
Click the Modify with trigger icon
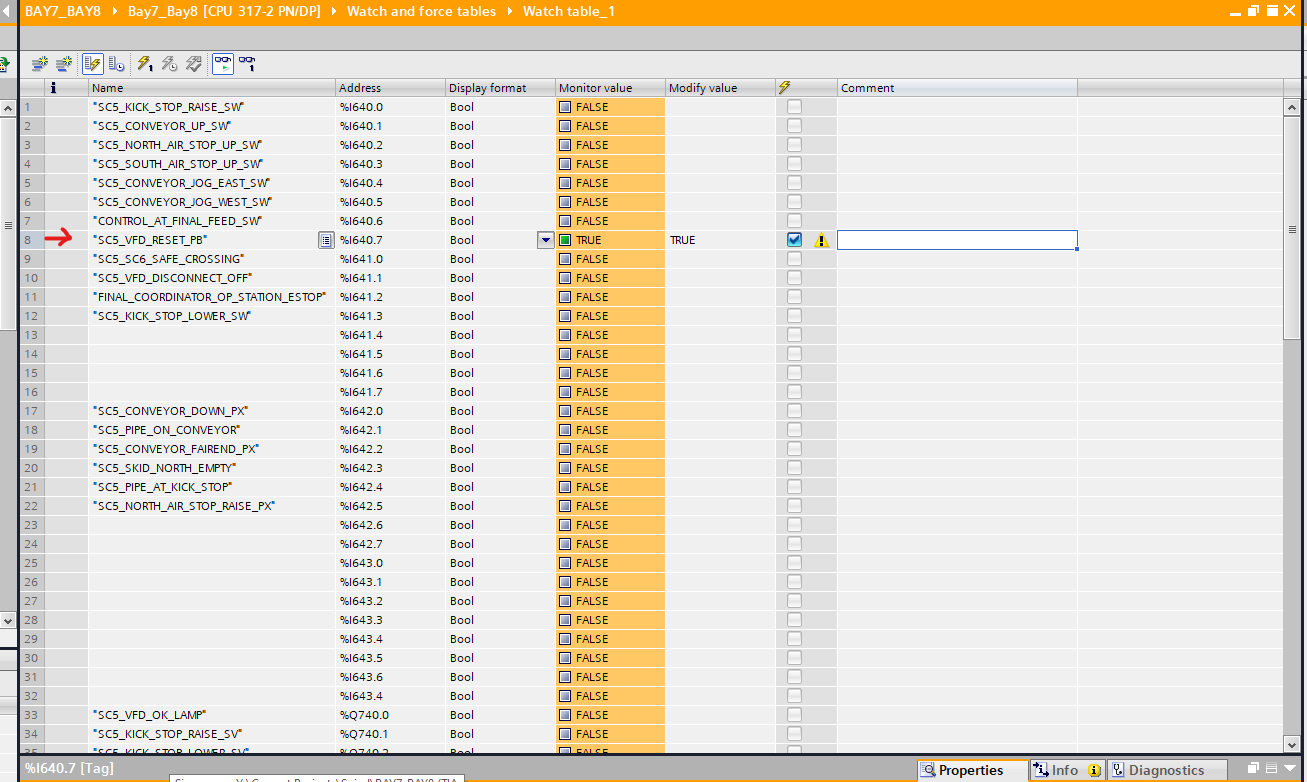(169, 64)
